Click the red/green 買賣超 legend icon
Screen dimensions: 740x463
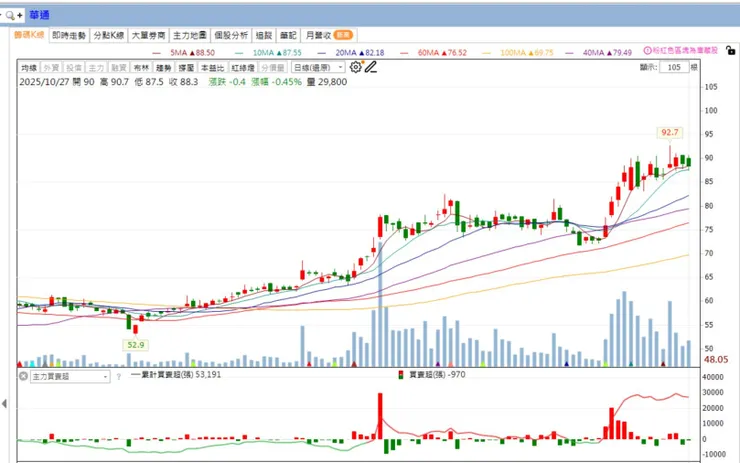click(x=401, y=375)
